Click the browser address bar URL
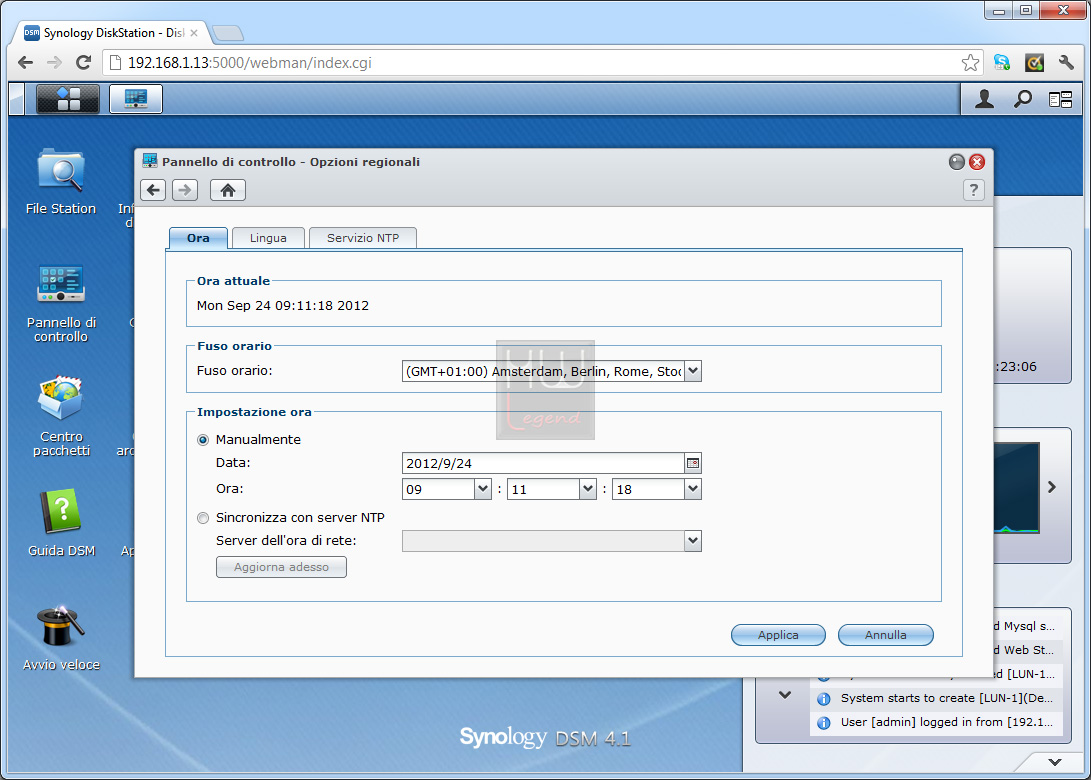The width and height of the screenshot is (1091, 780). pos(250,63)
